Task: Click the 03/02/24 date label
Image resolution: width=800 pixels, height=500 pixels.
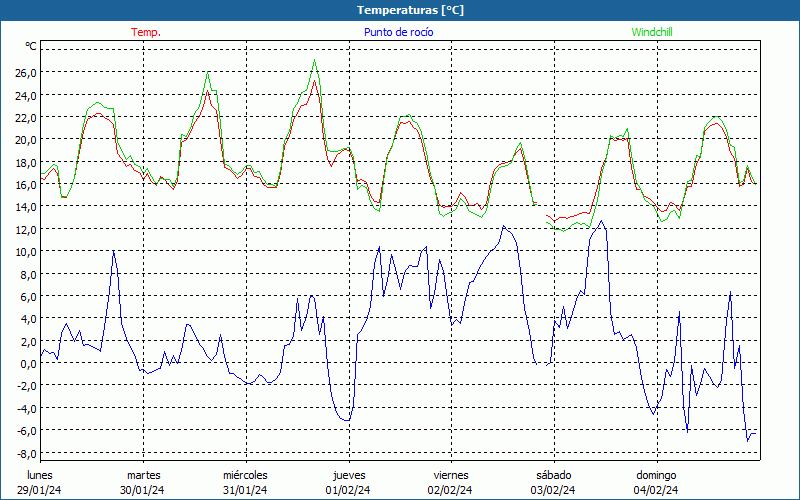Action: click(553, 490)
